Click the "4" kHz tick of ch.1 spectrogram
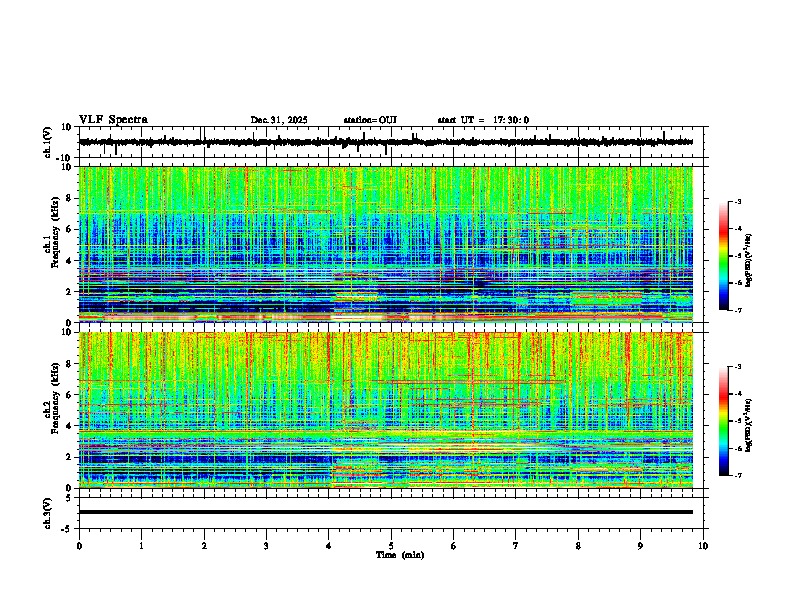 click(70, 261)
